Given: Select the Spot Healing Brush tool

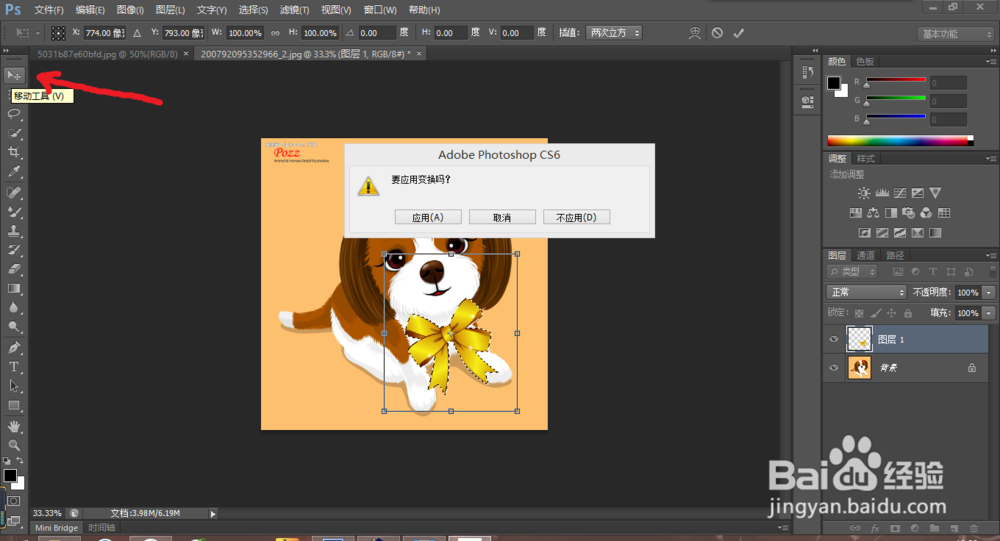Looking at the screenshot, I should [x=14, y=193].
